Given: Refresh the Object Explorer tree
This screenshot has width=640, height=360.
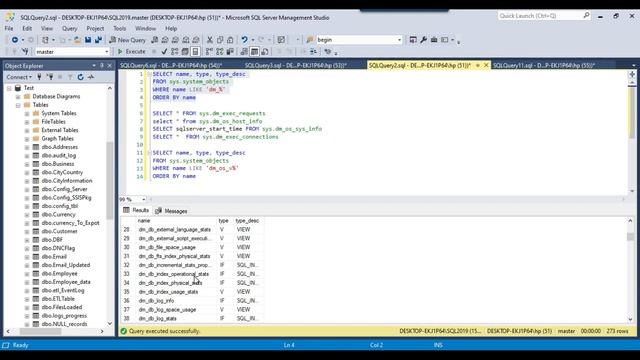Looking at the screenshot, I should 80,77.
